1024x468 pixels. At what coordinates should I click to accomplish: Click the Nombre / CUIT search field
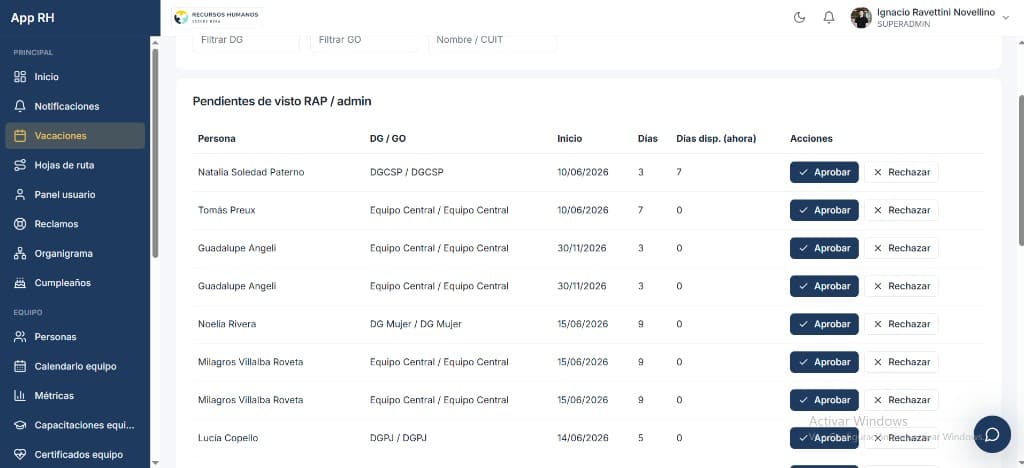(492, 40)
